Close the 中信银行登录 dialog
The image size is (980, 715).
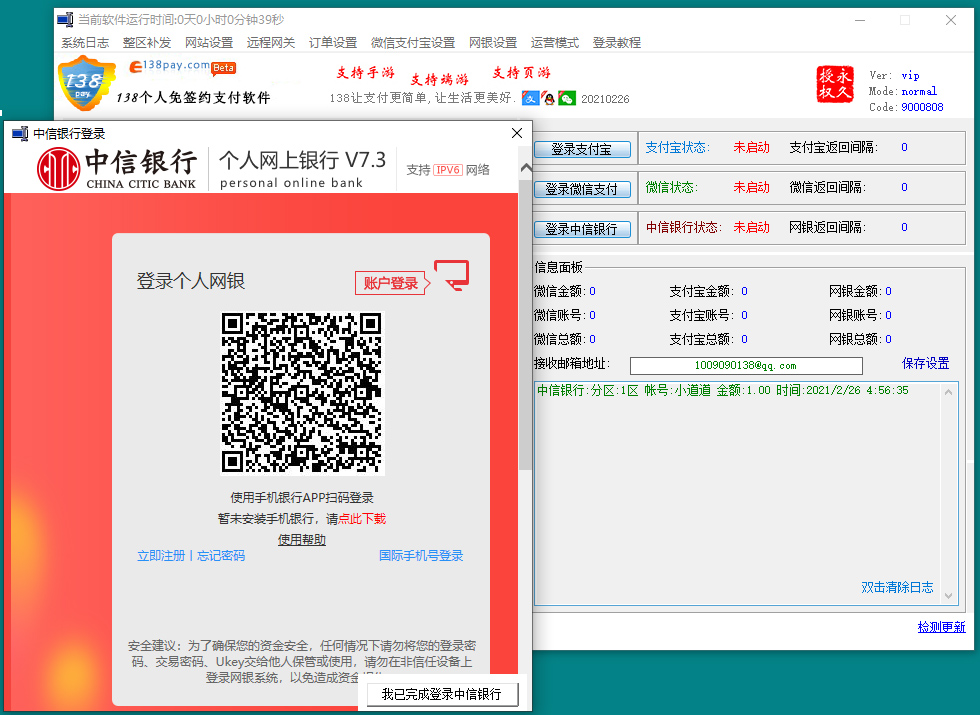(517, 133)
